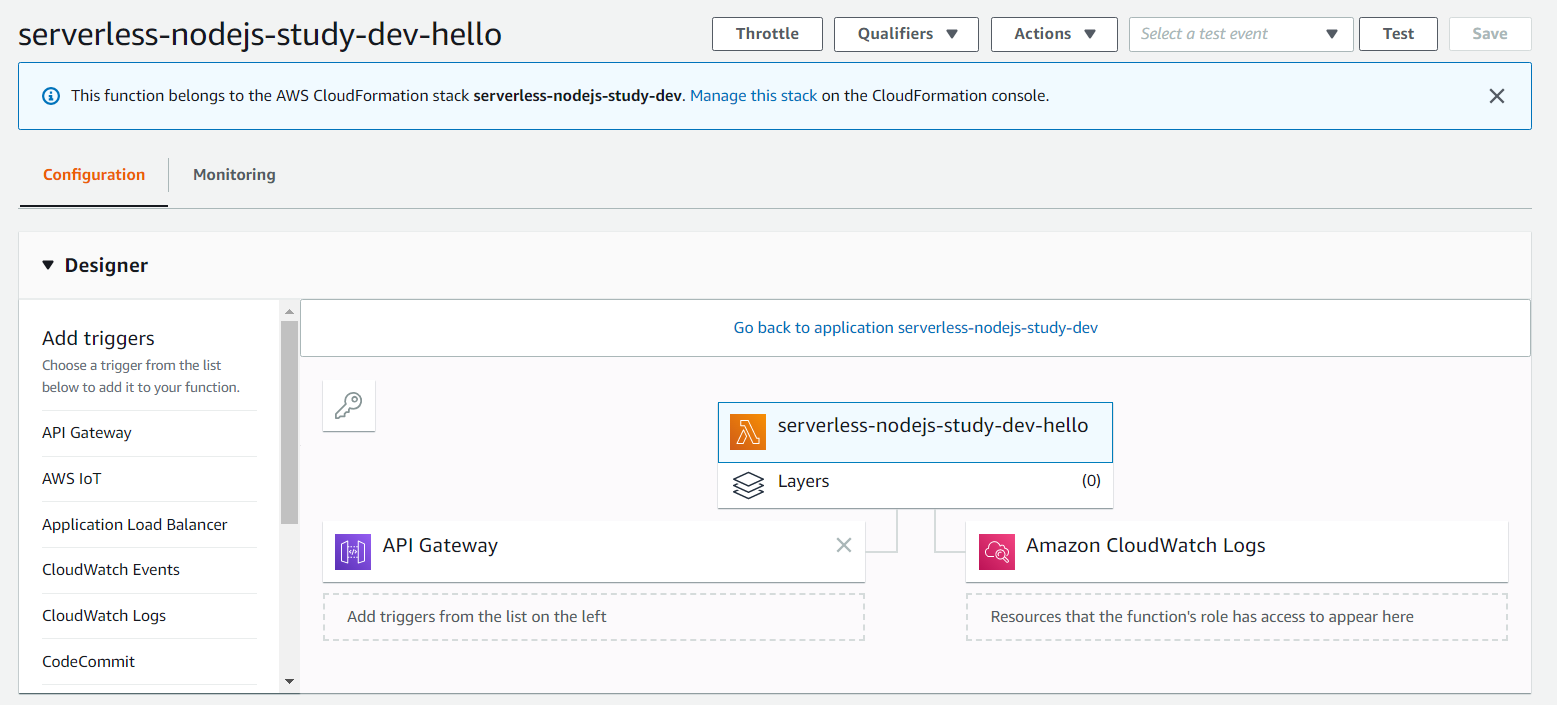
Task: Open the Actions dropdown menu
Action: point(1054,34)
